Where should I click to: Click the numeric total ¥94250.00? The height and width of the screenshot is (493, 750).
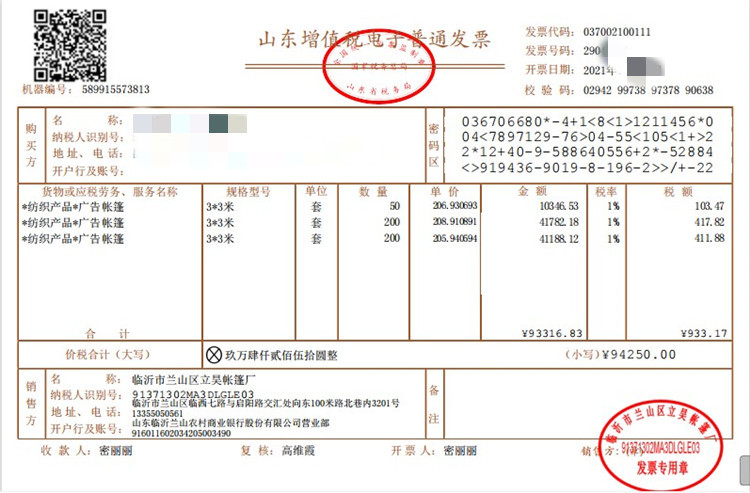pyautogui.click(x=639, y=355)
